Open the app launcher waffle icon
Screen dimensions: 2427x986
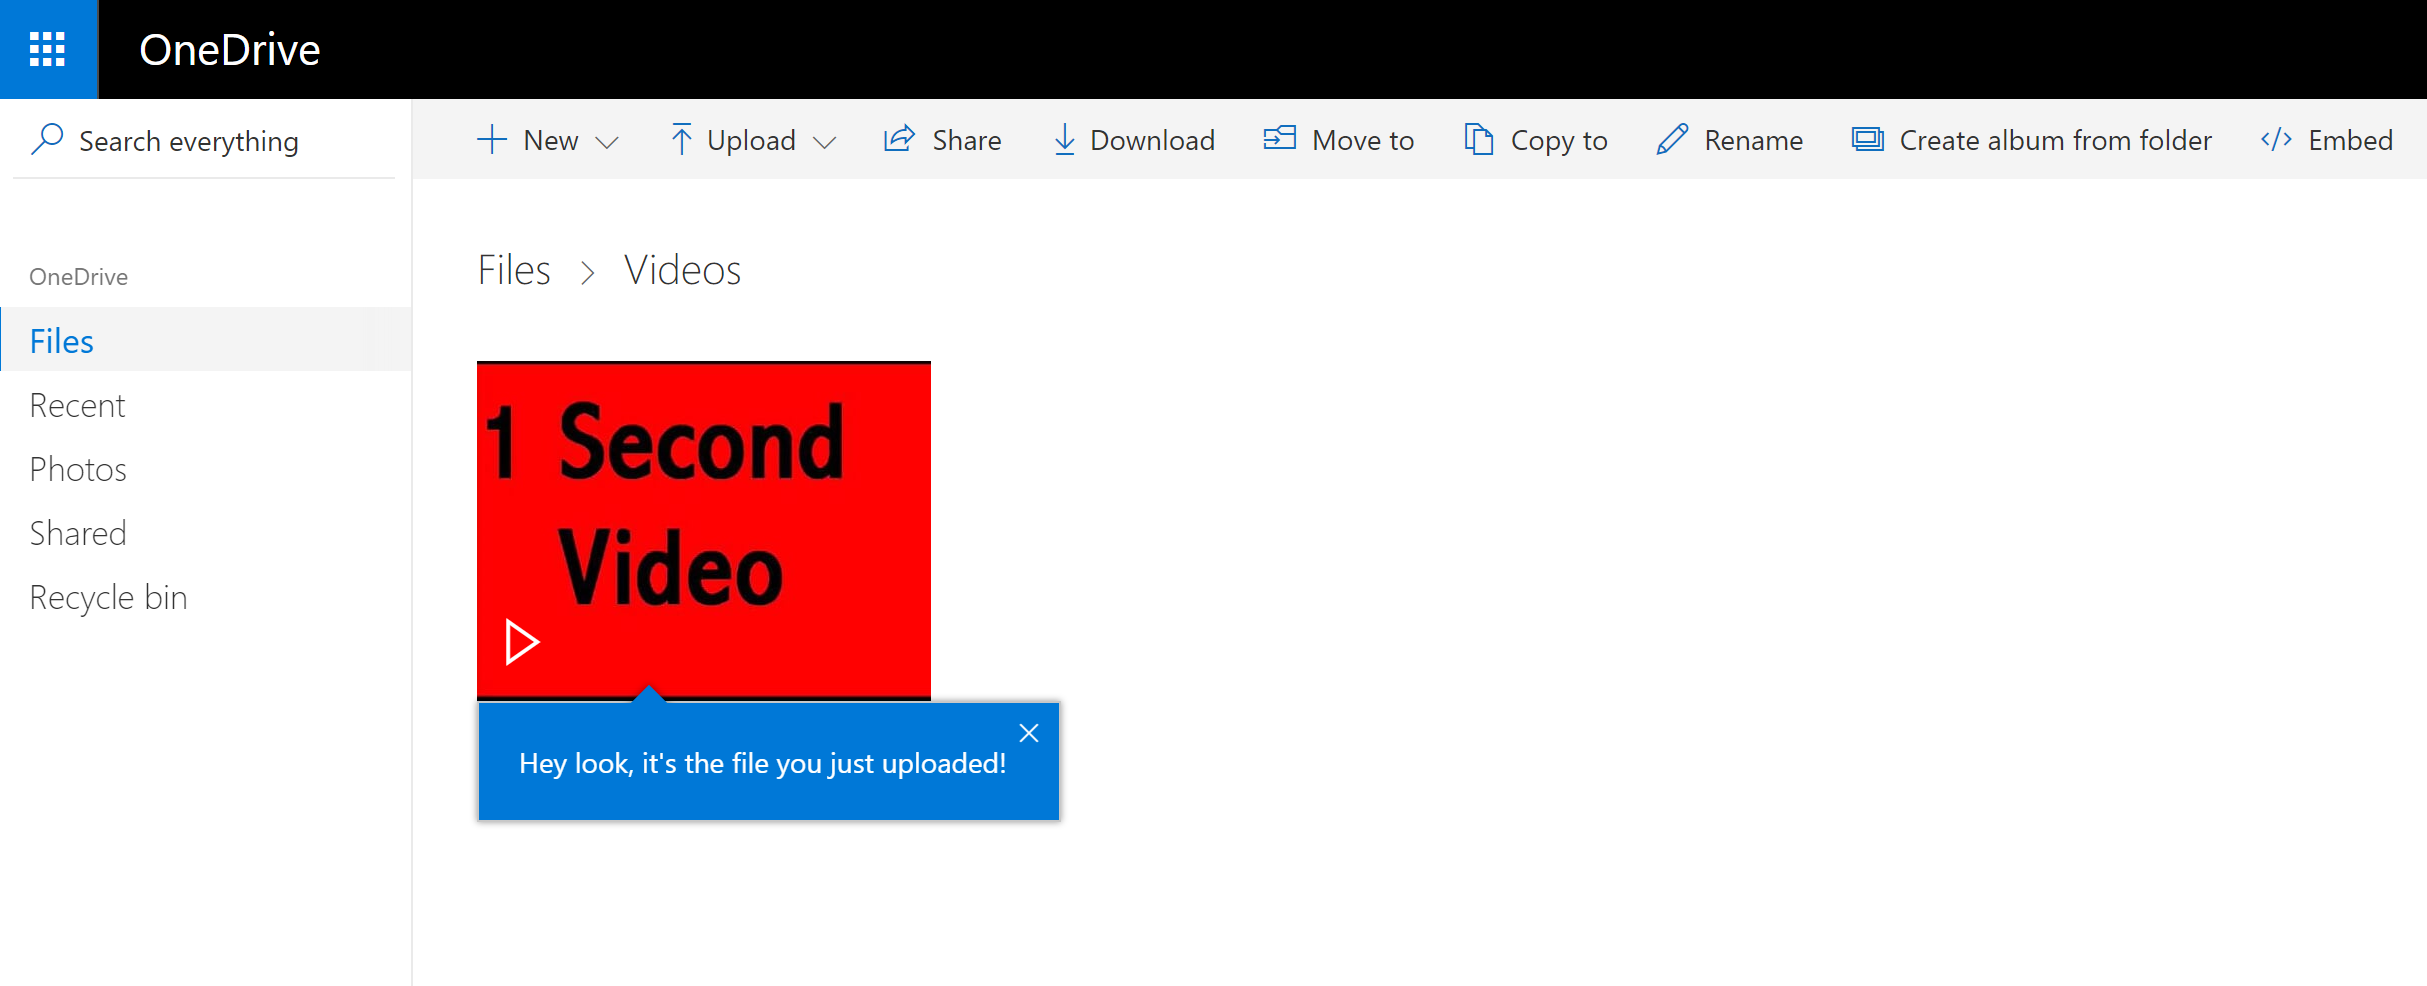click(48, 49)
